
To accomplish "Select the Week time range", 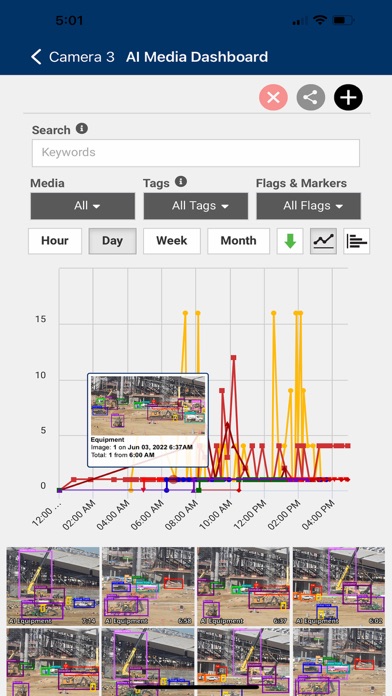I will (172, 241).
